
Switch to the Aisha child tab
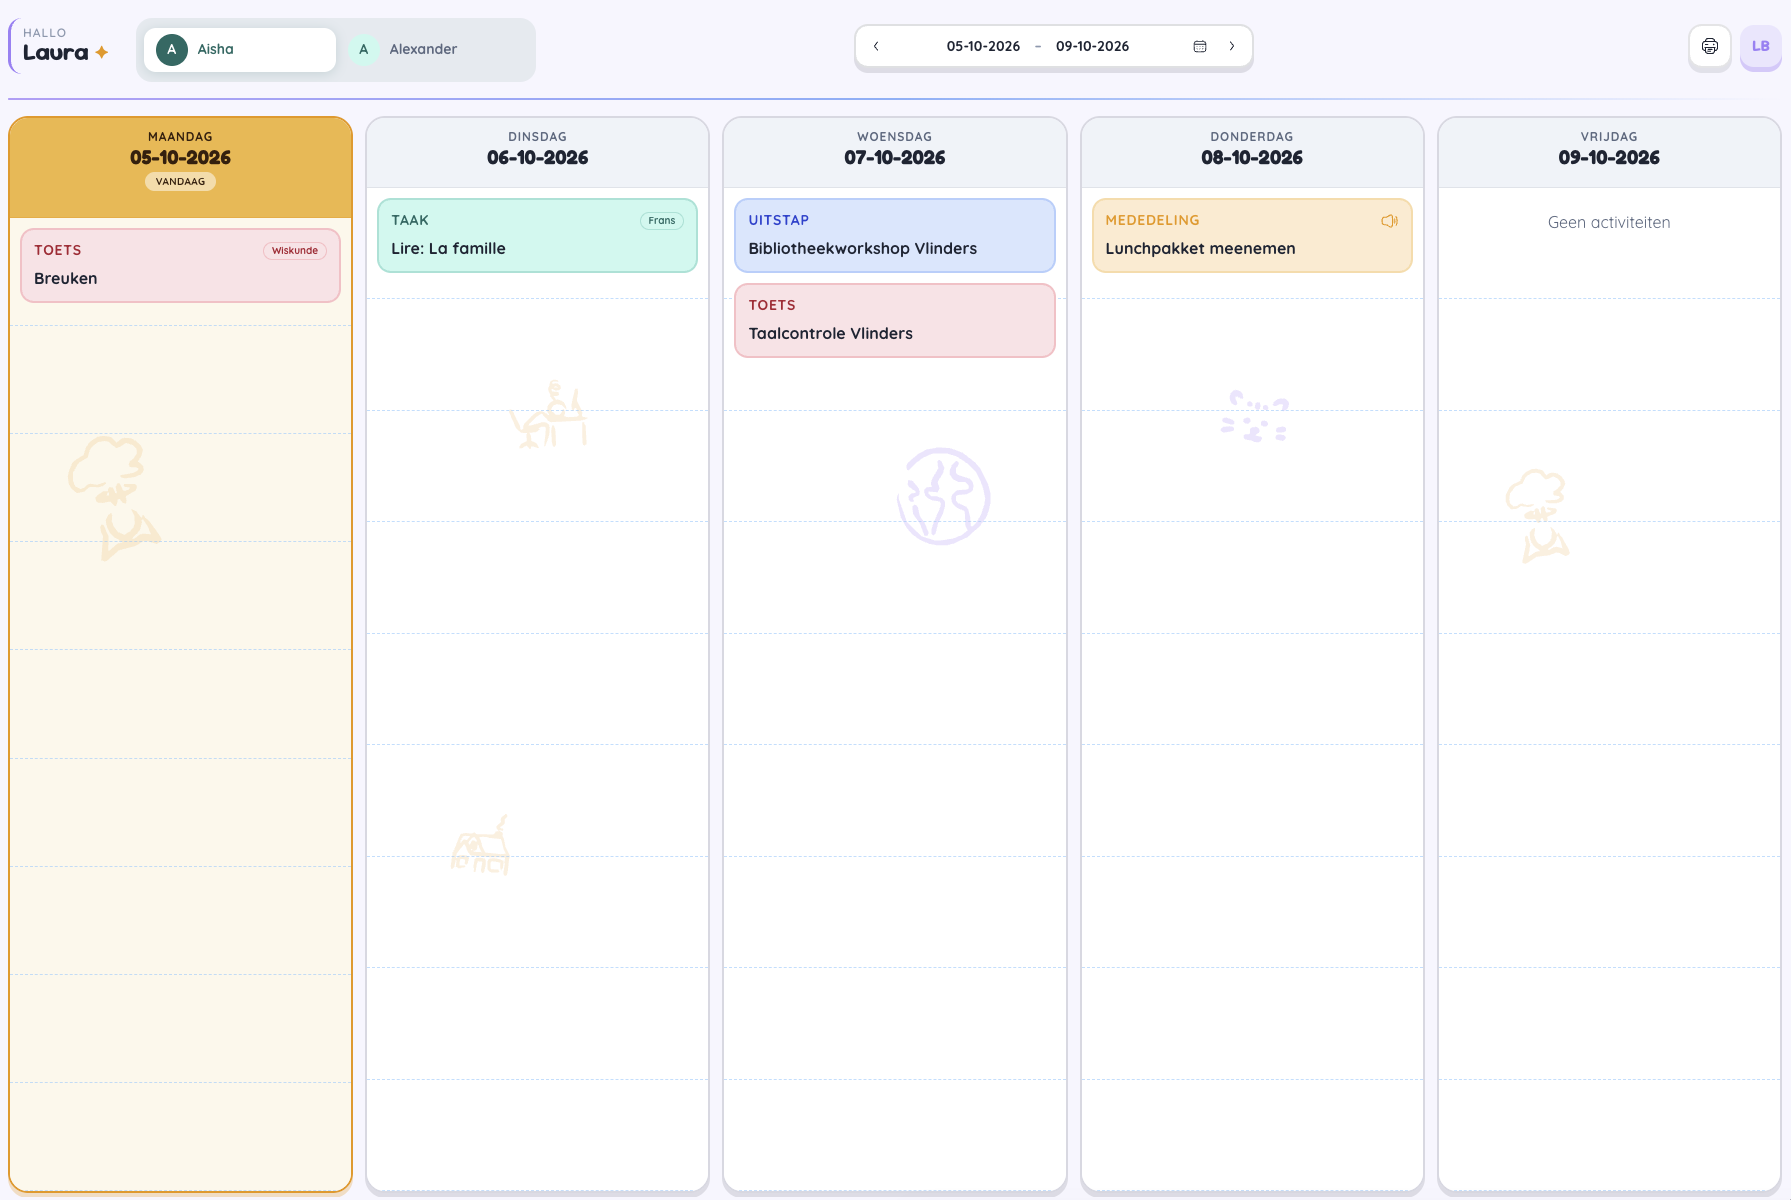point(240,49)
